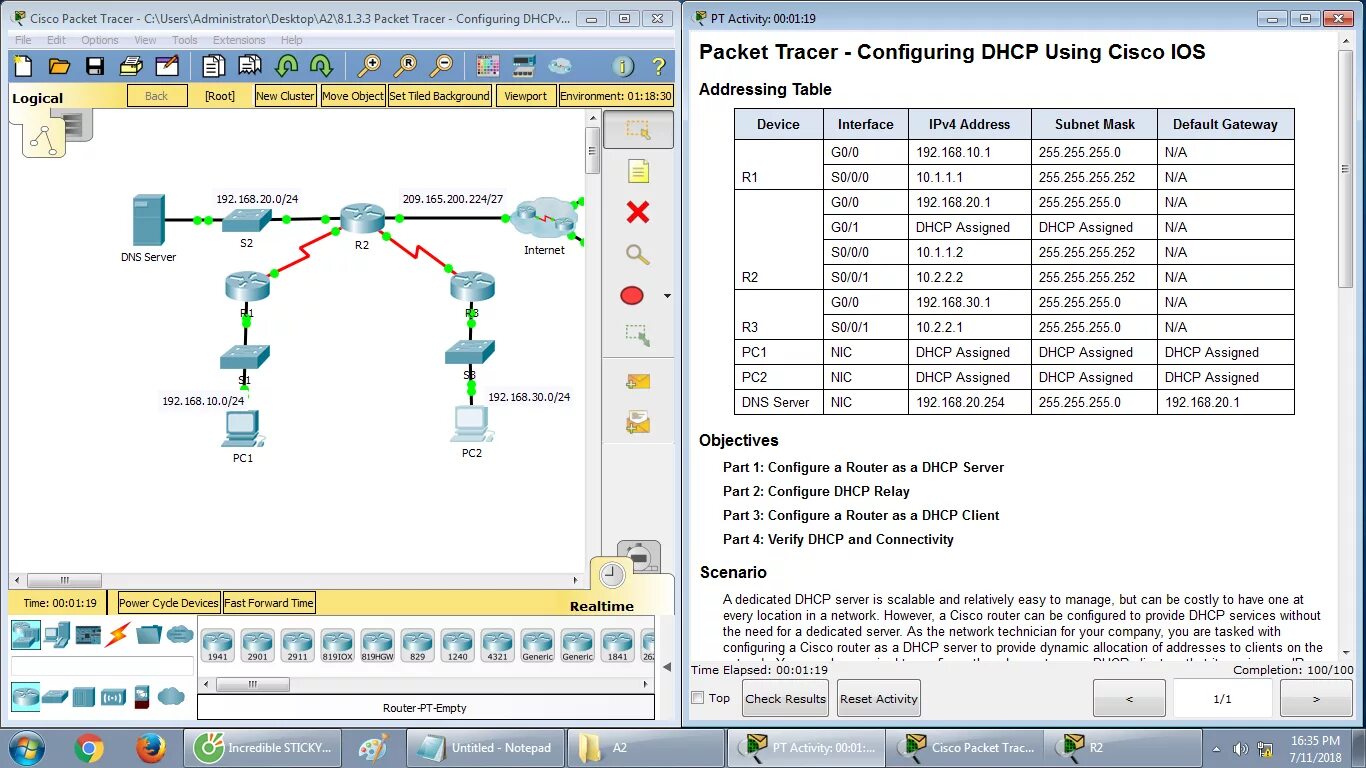
Task: Click the Fast Forward Time button
Action: [x=269, y=603]
